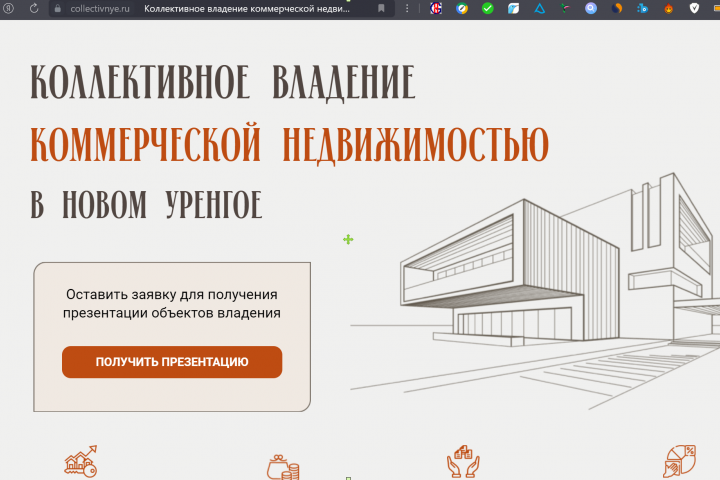
Task: Bookmark this page with the bookmark icon
Action: (x=381, y=8)
